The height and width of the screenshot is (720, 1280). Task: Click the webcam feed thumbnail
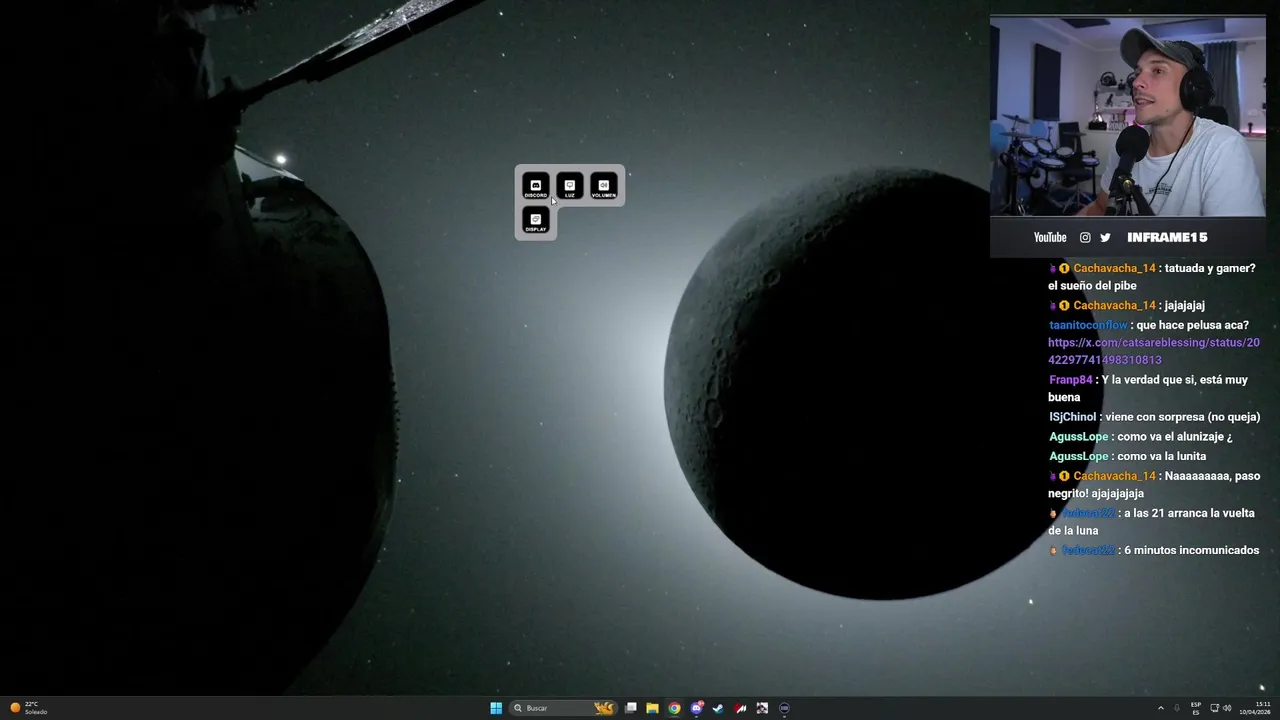1128,116
